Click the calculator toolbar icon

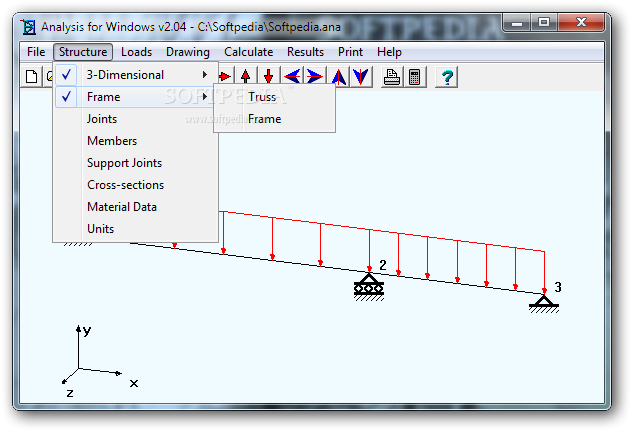click(x=414, y=76)
